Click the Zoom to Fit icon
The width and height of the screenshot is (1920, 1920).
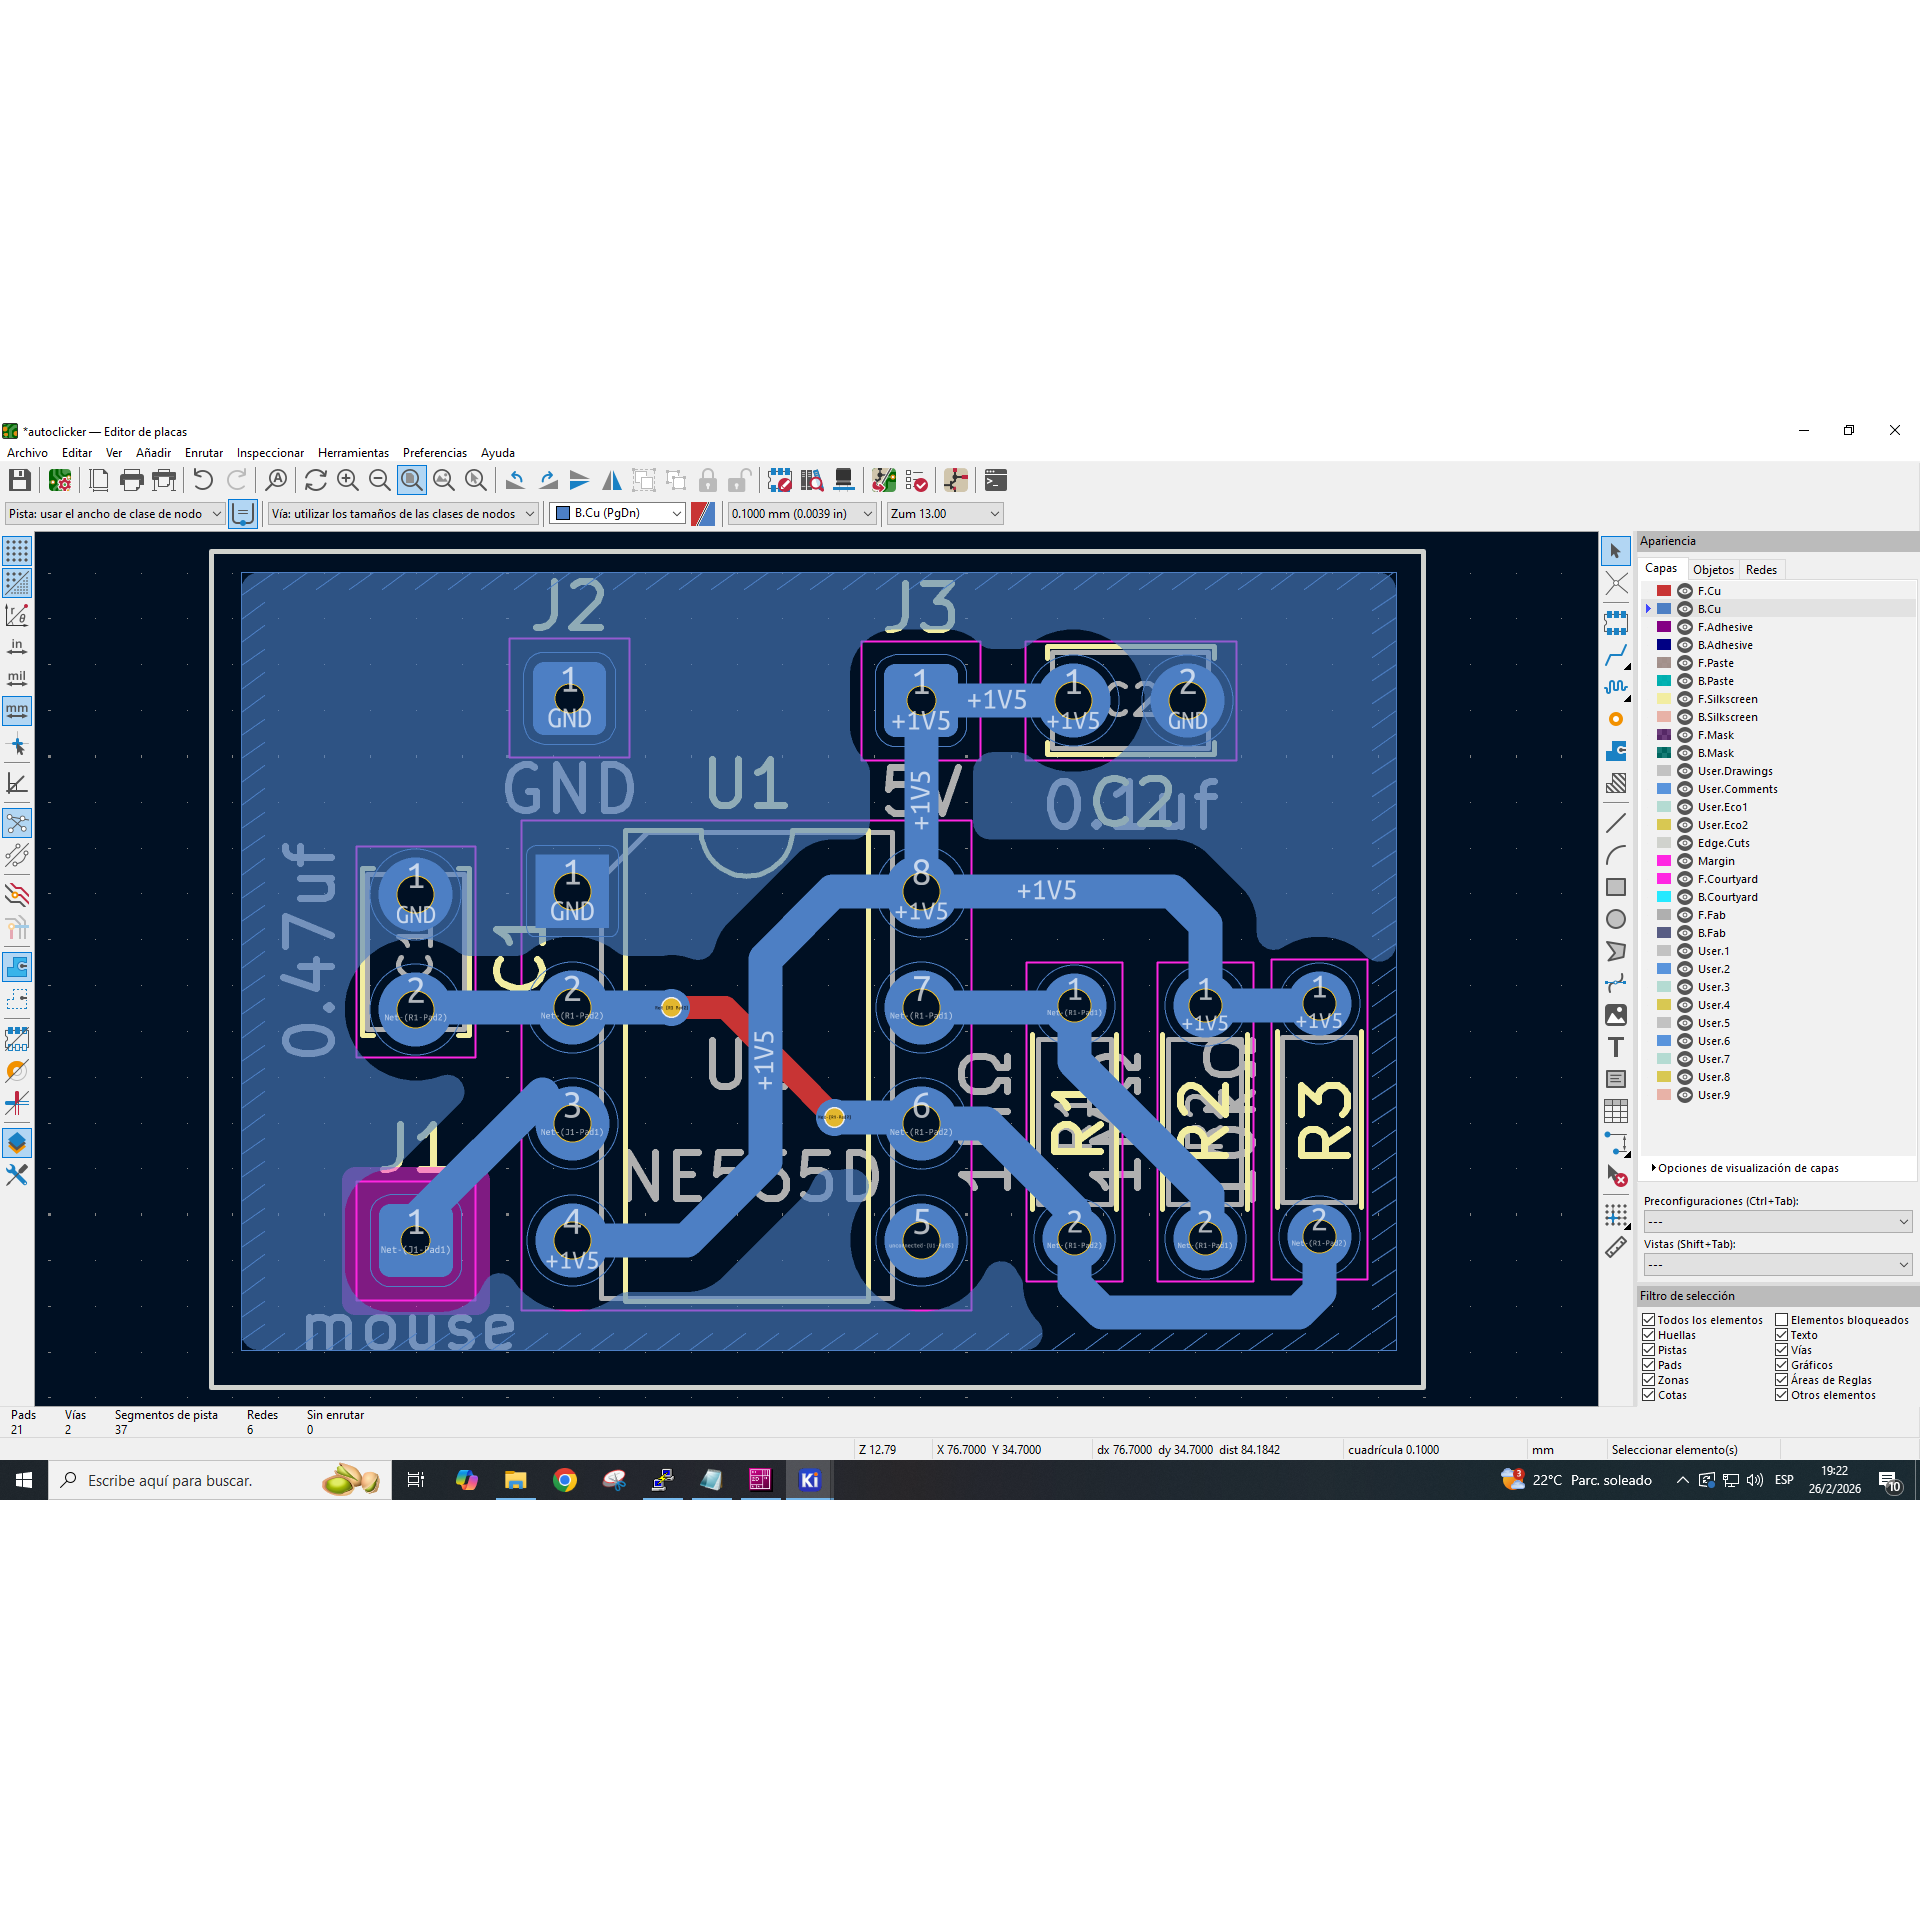pos(411,481)
